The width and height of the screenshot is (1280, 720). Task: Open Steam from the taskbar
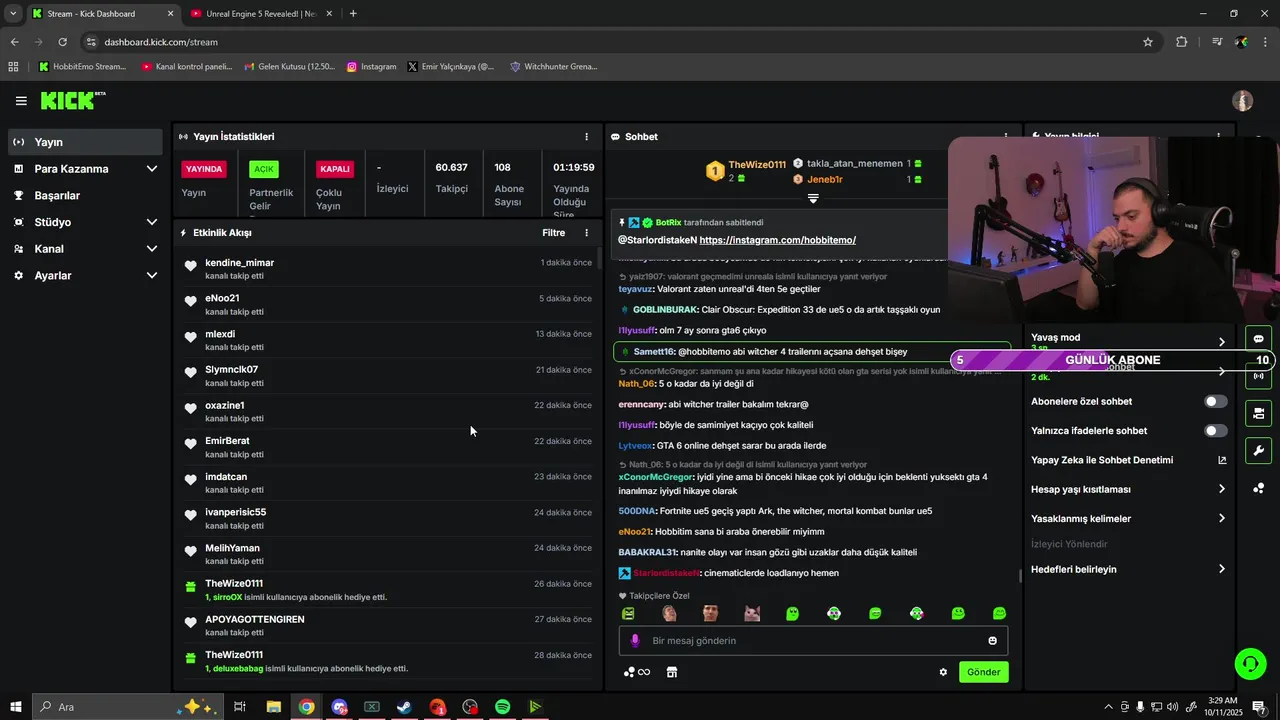404,707
